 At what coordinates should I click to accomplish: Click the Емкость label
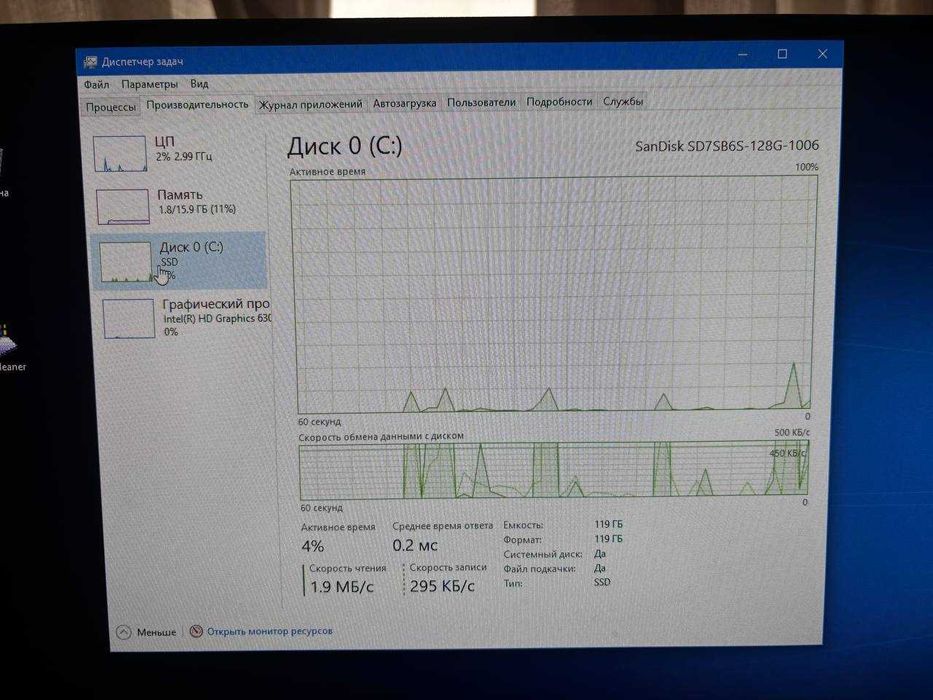coord(523,525)
